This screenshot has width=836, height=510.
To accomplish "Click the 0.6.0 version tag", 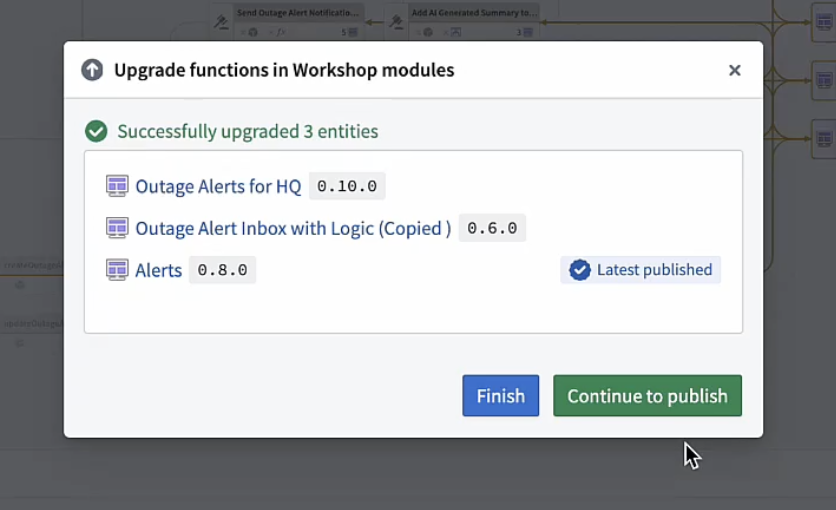I will [492, 228].
